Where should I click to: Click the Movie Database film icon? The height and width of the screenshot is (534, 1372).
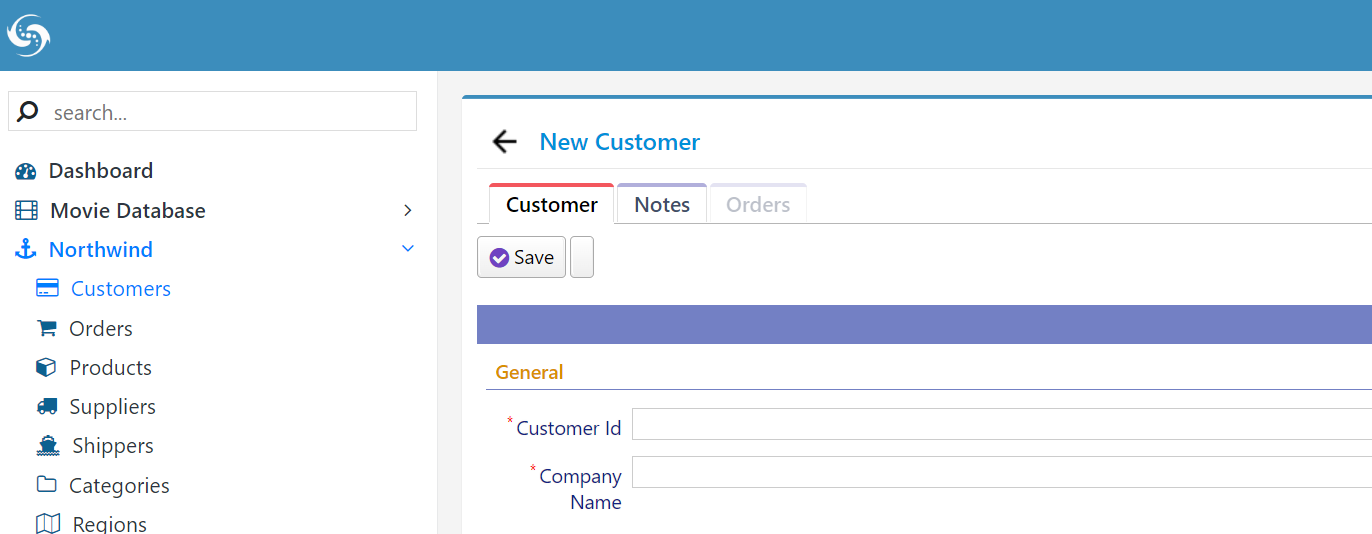26,211
